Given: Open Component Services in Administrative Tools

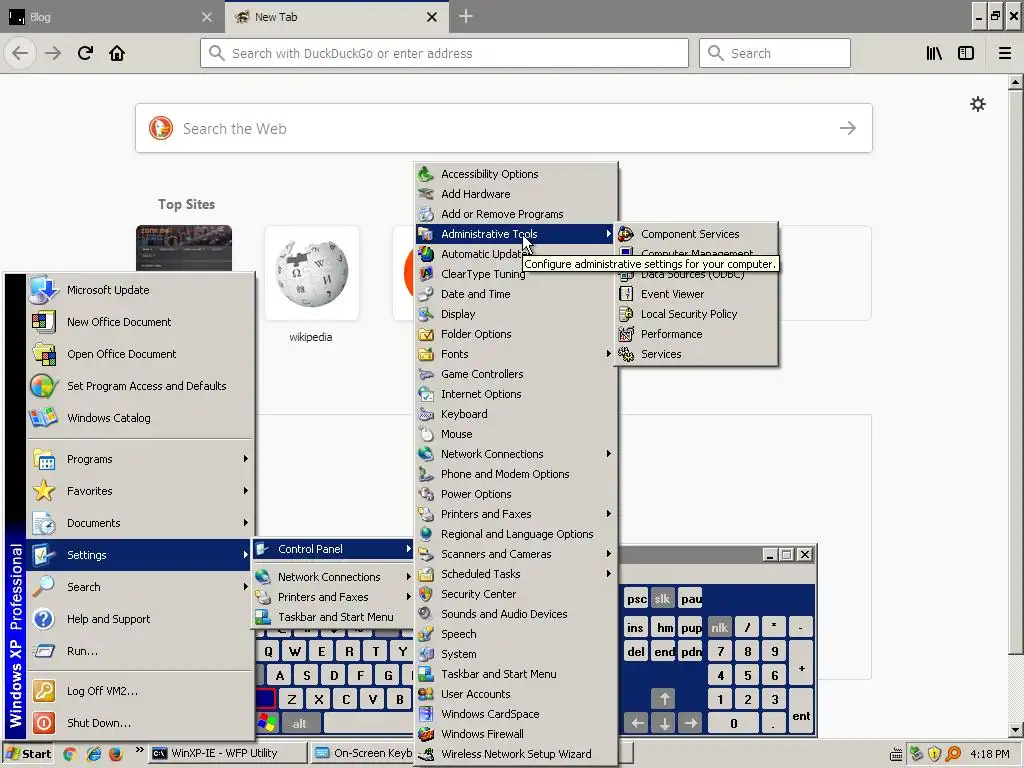Looking at the screenshot, I should (x=696, y=234).
